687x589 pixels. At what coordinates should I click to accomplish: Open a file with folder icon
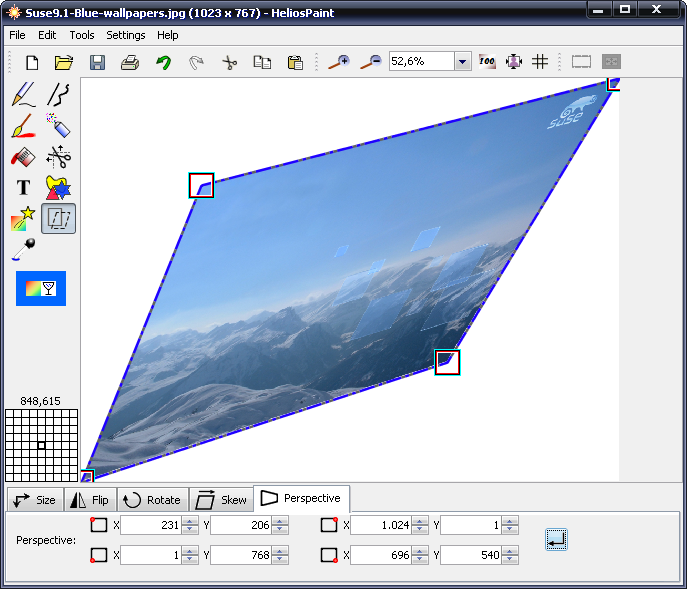pyautogui.click(x=64, y=62)
